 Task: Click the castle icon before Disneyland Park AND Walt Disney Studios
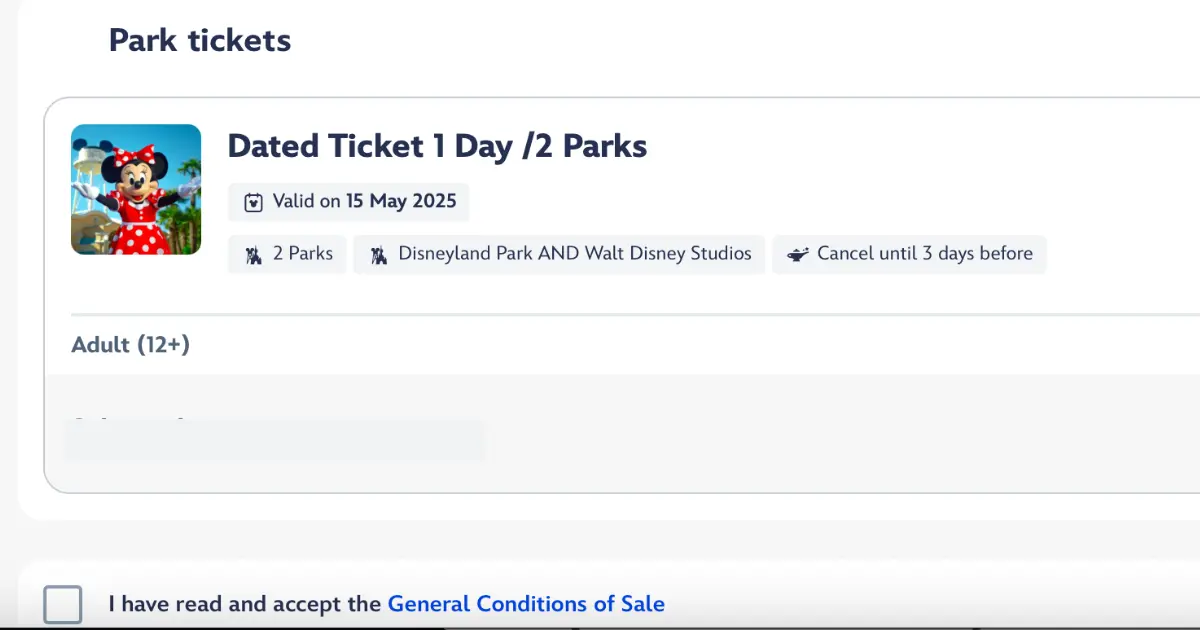tap(378, 255)
